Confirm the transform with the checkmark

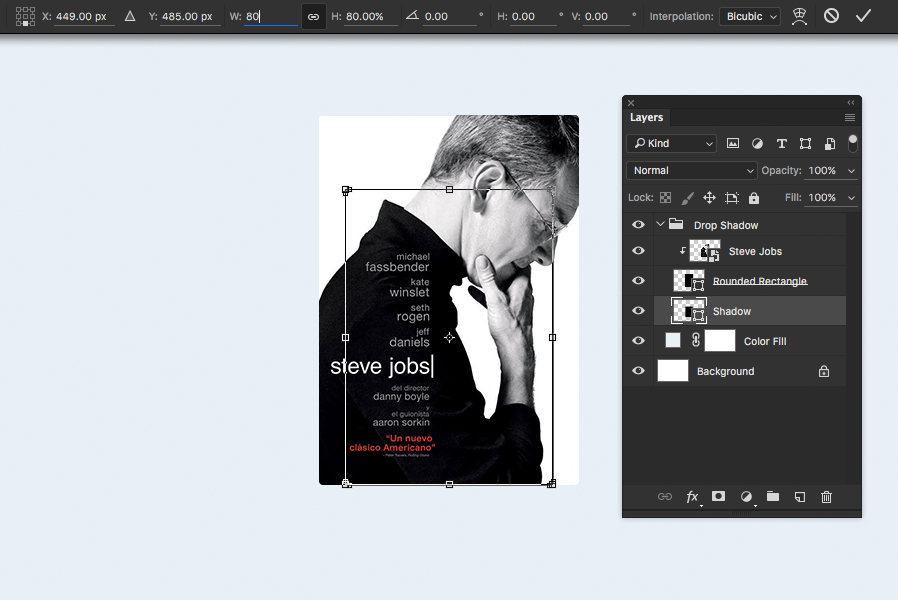click(x=863, y=15)
